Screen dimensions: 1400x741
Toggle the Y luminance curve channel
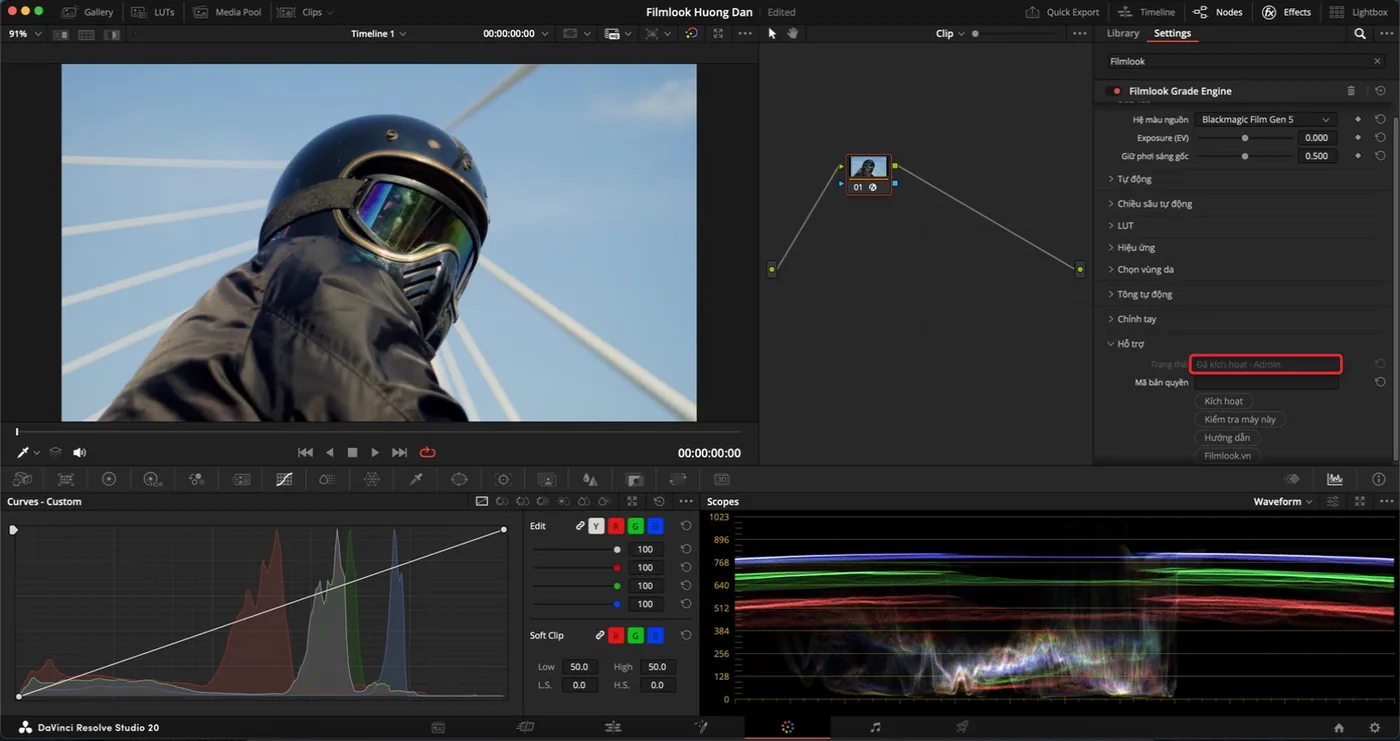(x=597, y=526)
